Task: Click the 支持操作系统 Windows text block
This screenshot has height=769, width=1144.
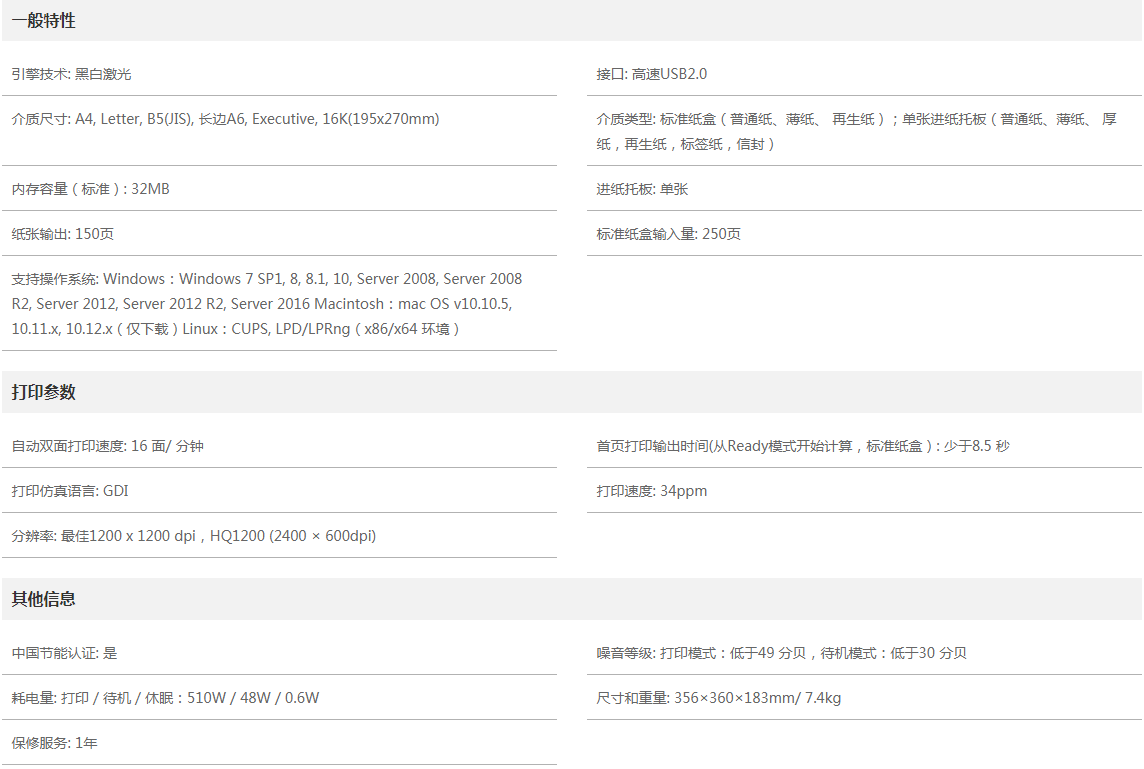Action: coord(267,303)
